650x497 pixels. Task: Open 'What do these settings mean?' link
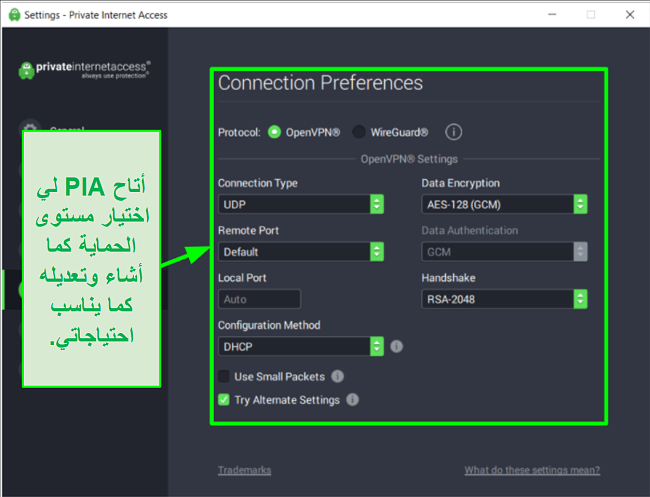(532, 470)
